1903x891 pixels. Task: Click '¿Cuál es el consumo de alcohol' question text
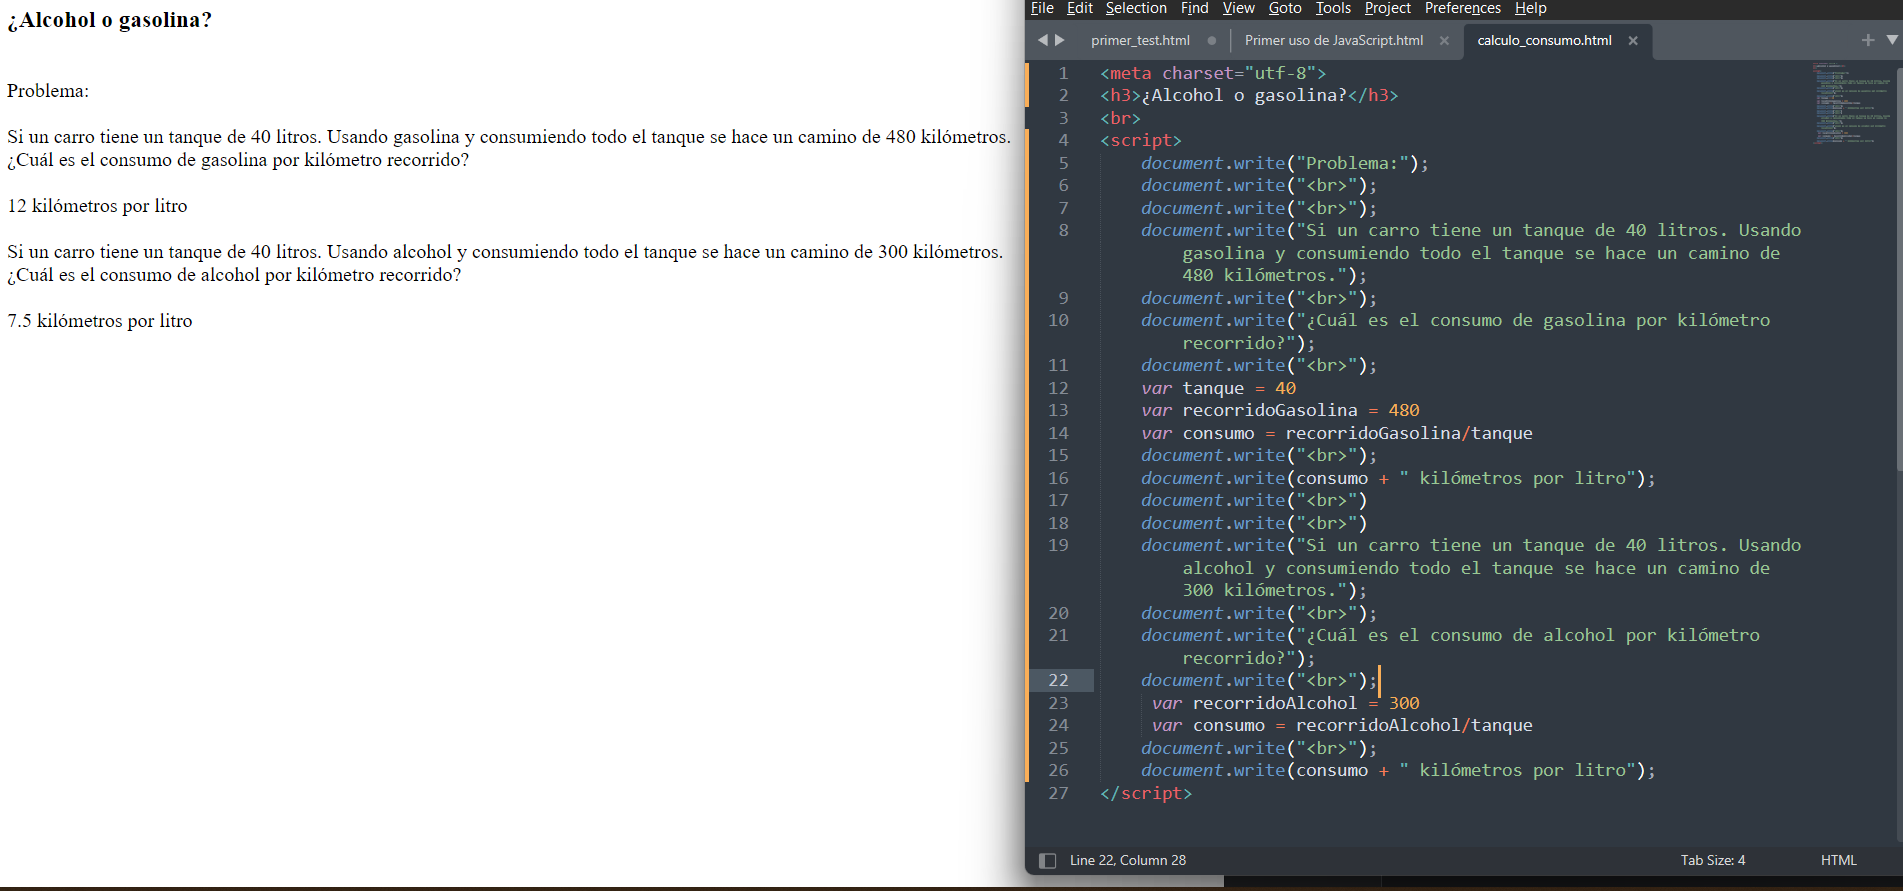[234, 275]
